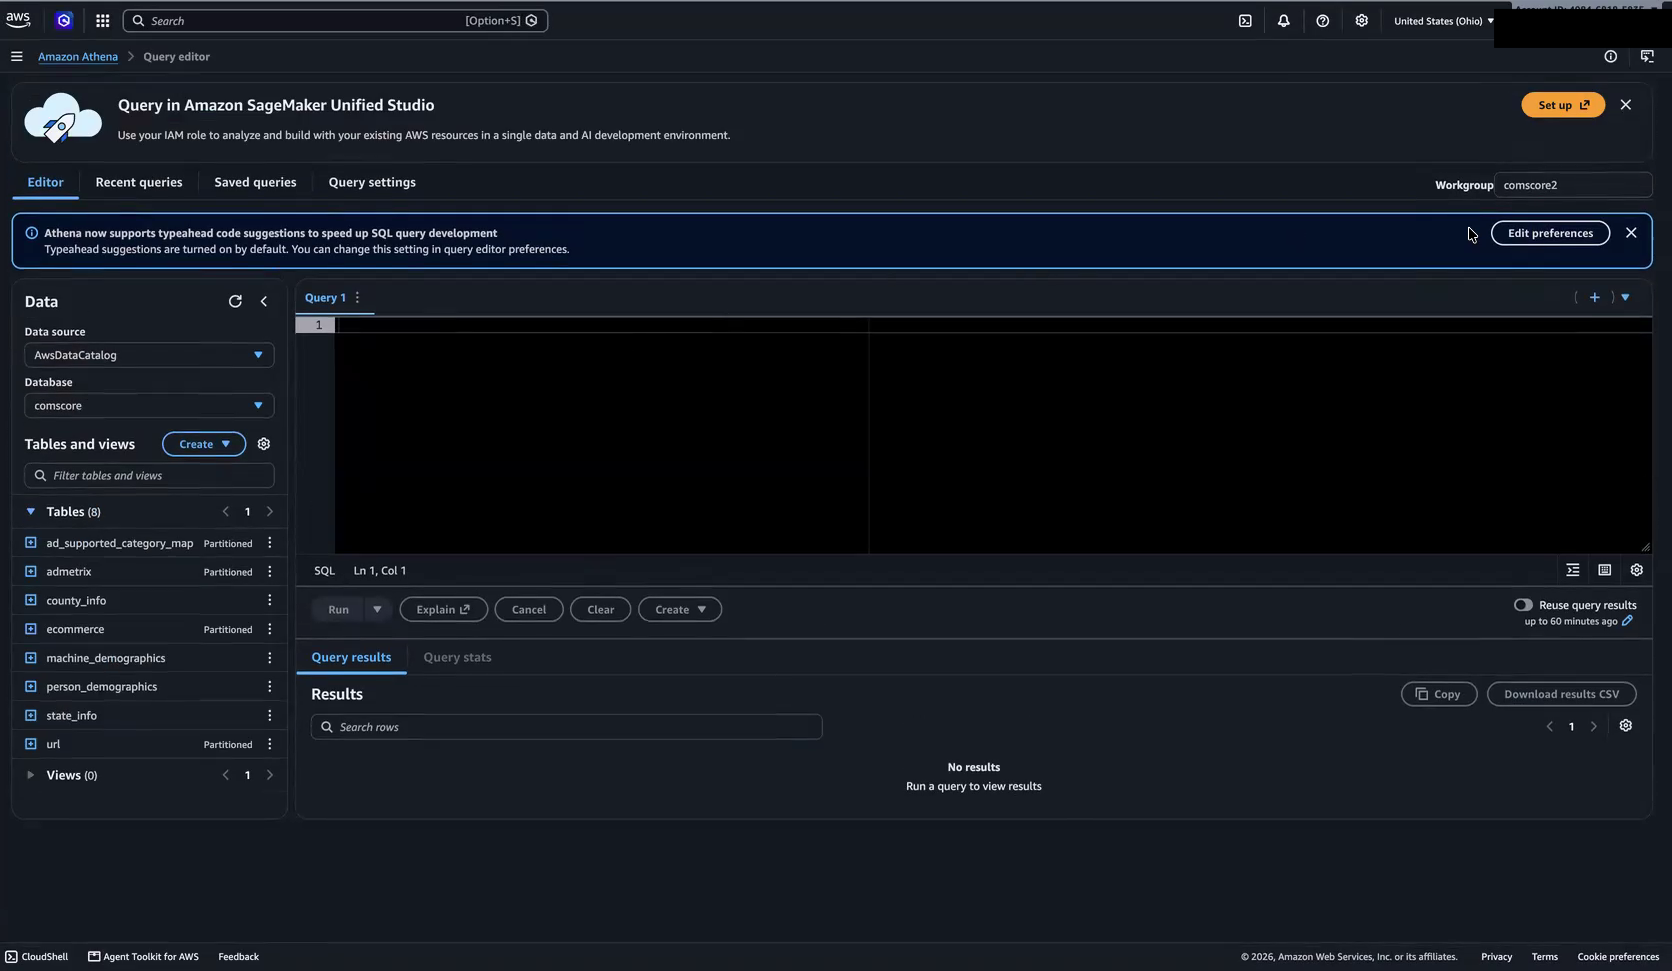The image size is (1672, 971).
Task: Toggle Reuse query results switch
Action: point(1523,605)
